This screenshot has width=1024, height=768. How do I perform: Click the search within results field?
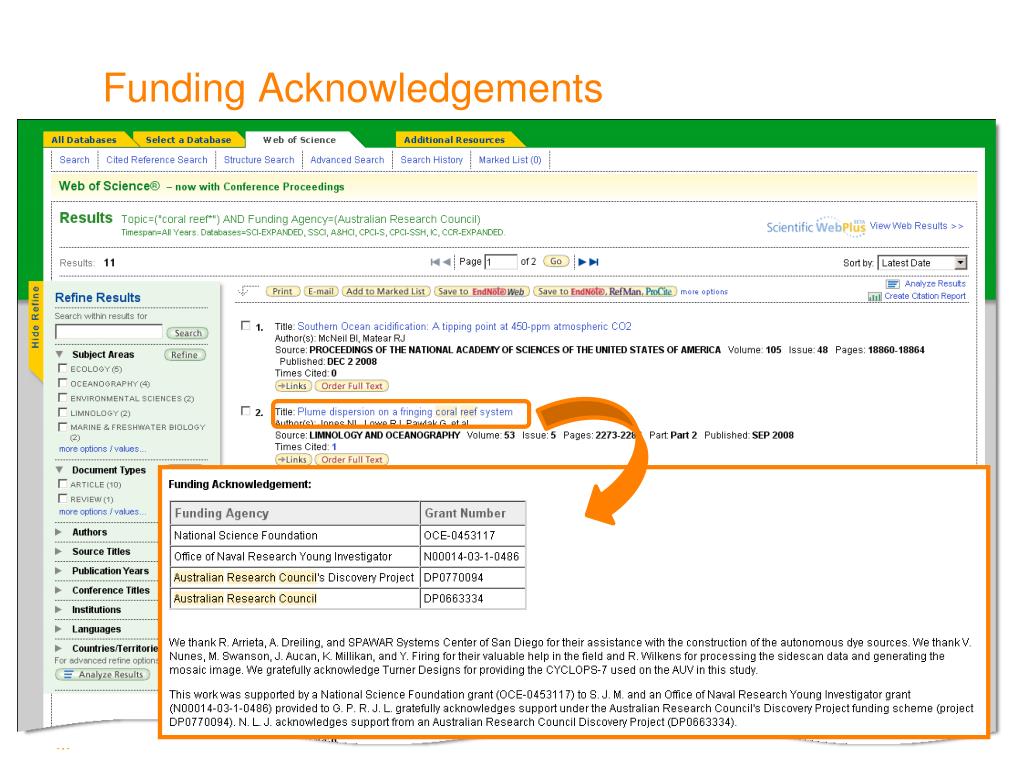pos(109,332)
